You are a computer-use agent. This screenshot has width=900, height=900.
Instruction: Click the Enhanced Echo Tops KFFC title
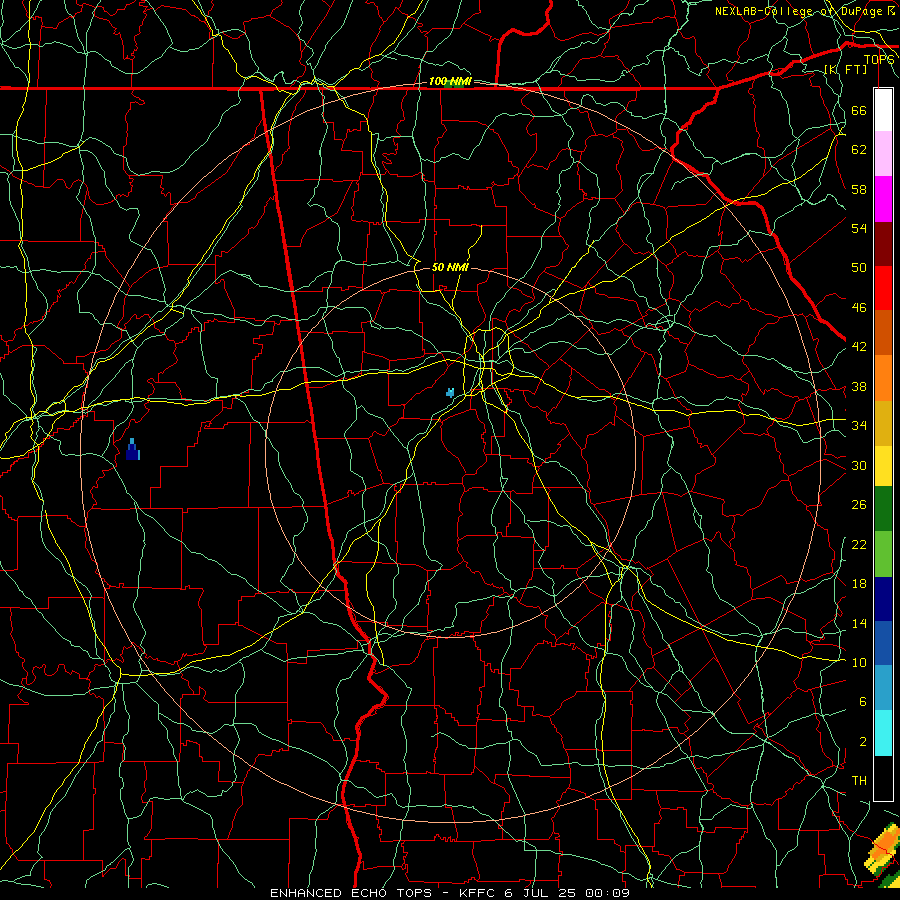450,893
